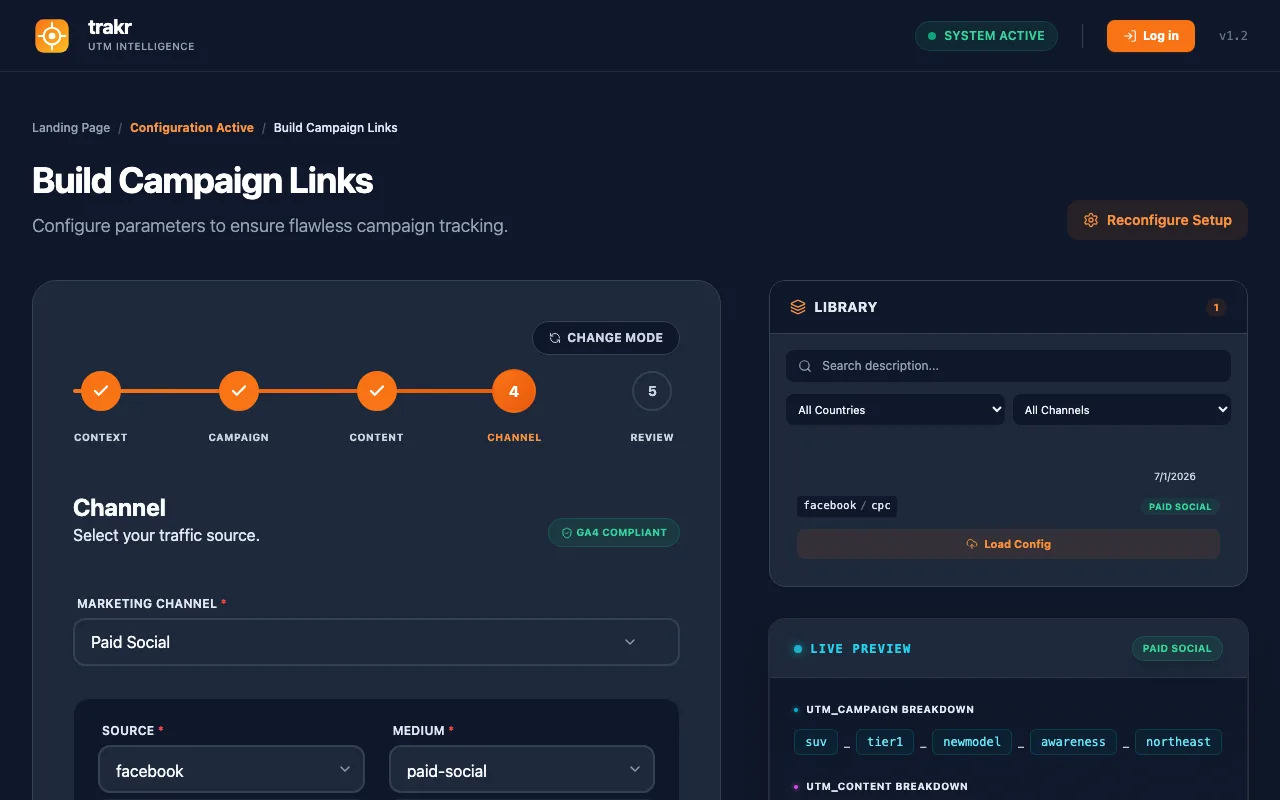
Task: Open the Medium dropdown showing paid-social
Action: (x=522, y=770)
